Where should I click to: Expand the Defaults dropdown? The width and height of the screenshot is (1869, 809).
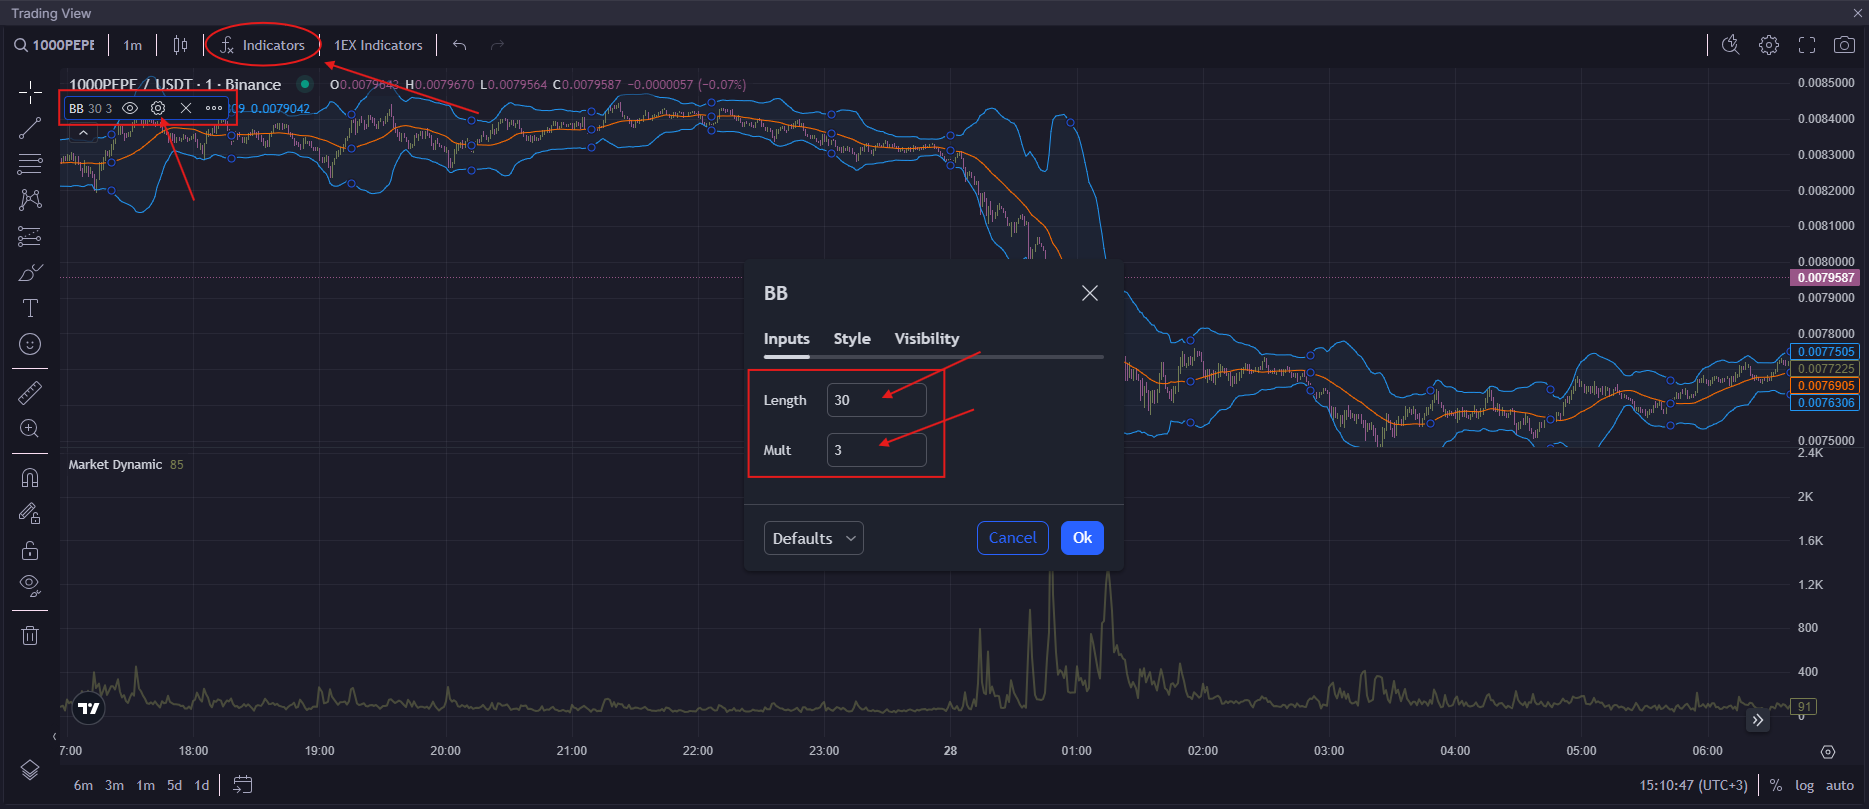[x=813, y=538]
